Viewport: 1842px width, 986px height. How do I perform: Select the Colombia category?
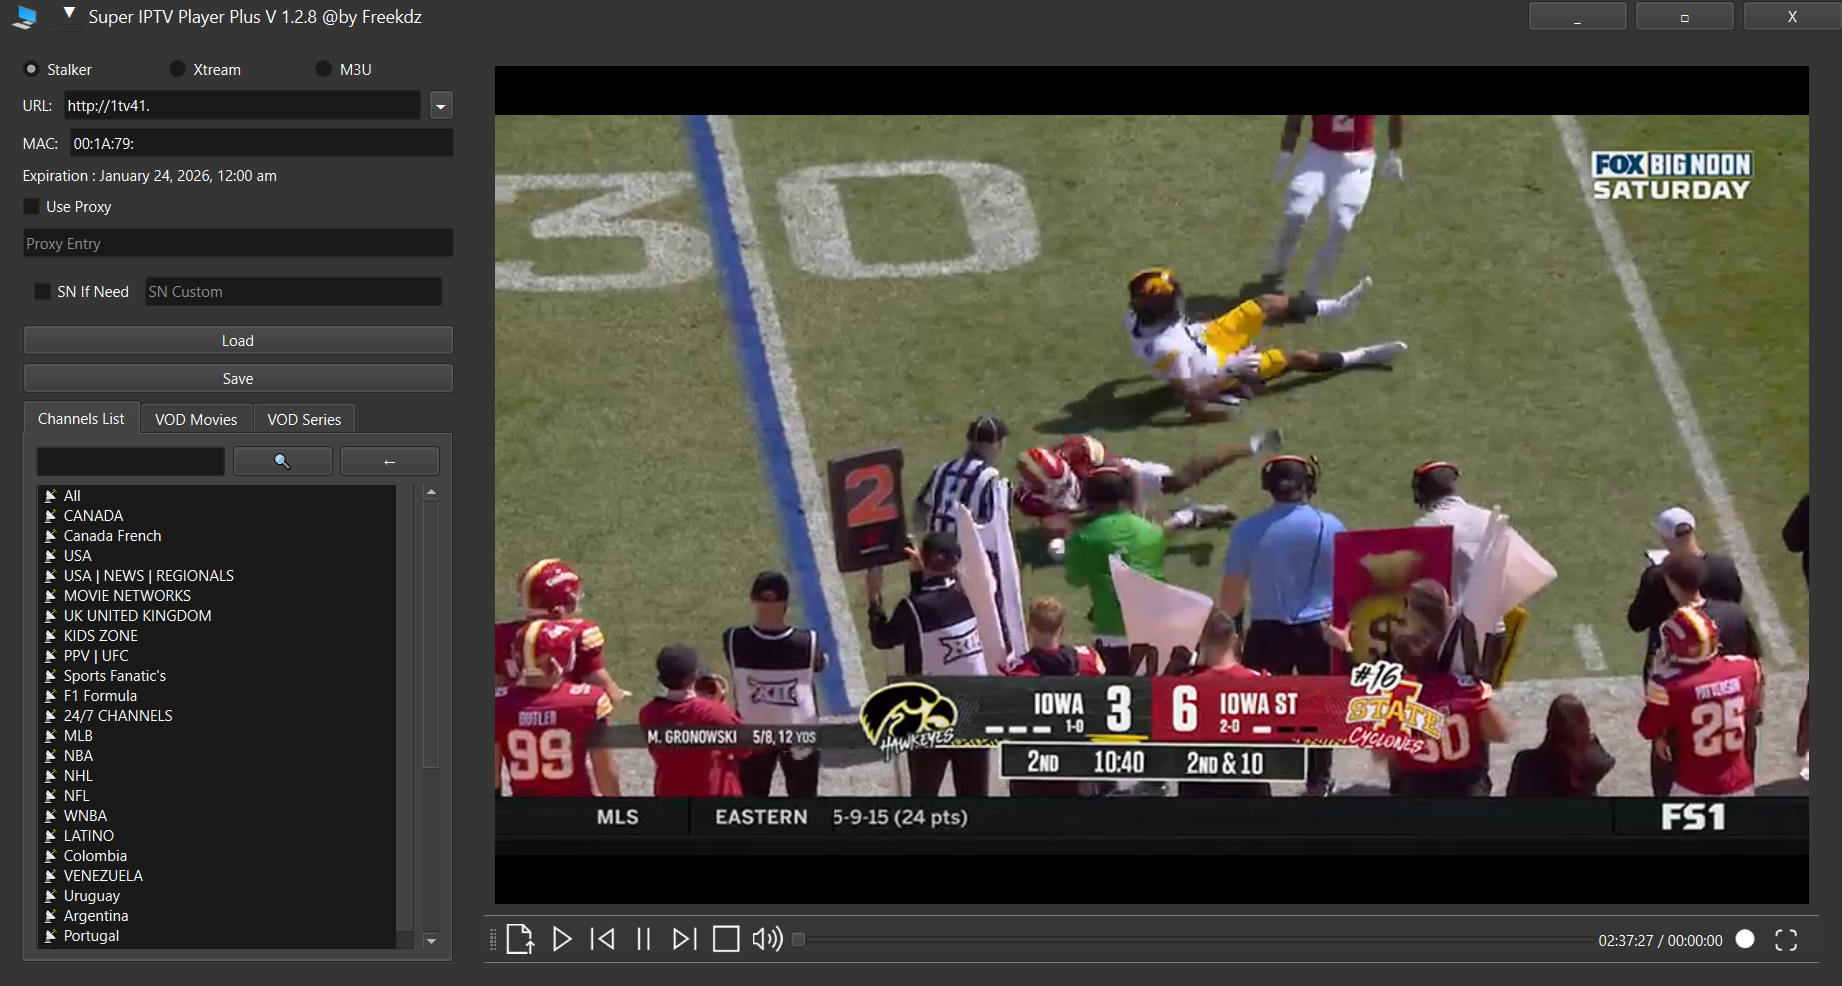pos(217,855)
